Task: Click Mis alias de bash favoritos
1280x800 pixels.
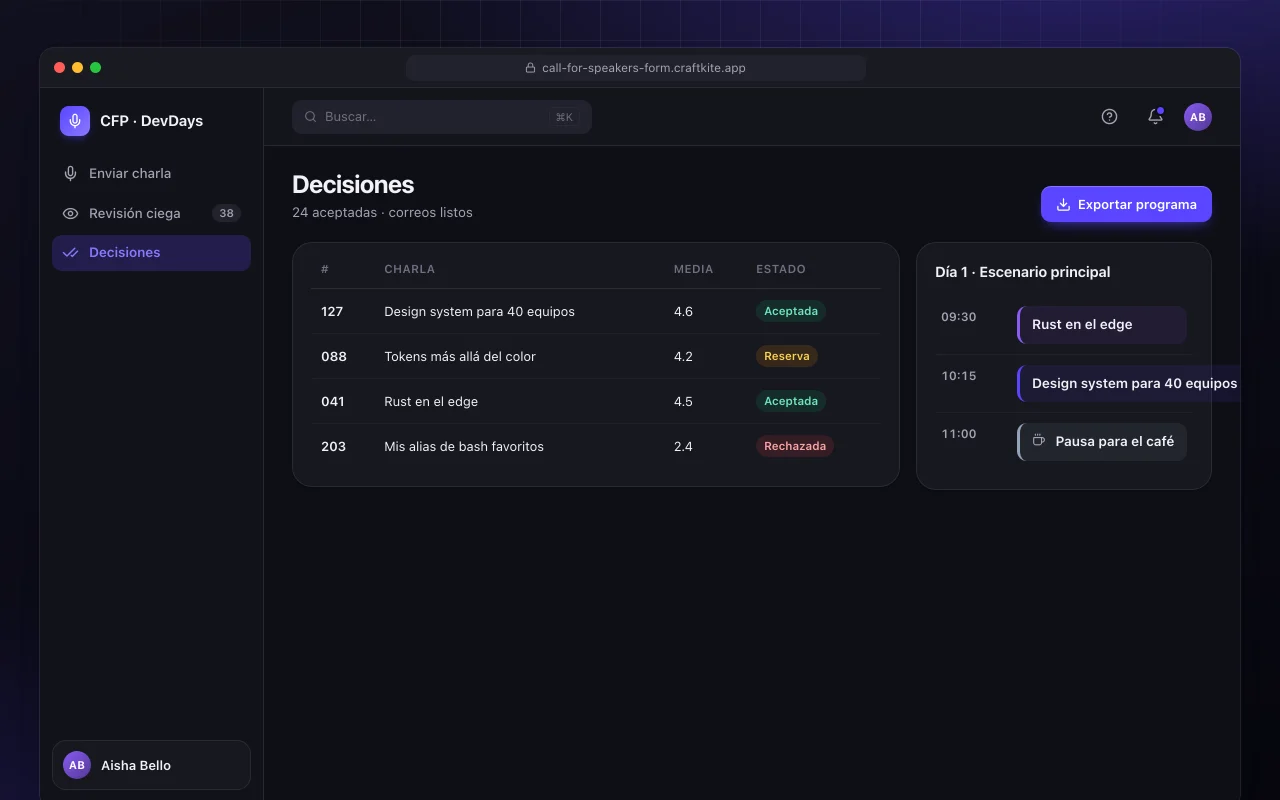Action: click(x=464, y=446)
